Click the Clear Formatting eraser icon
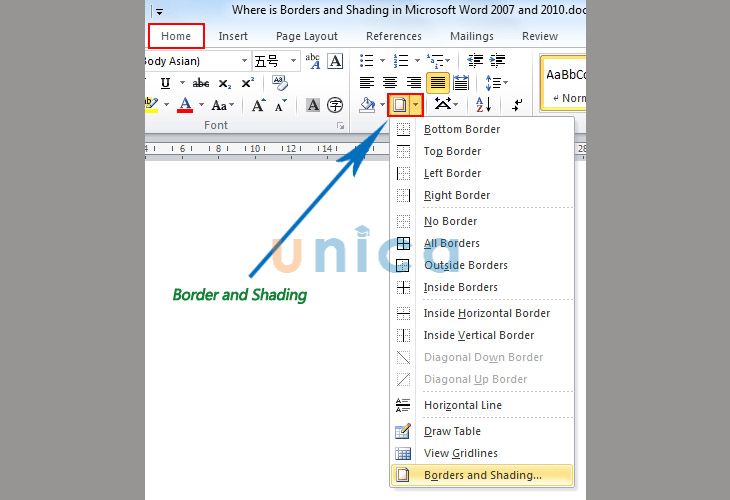 (x=280, y=83)
